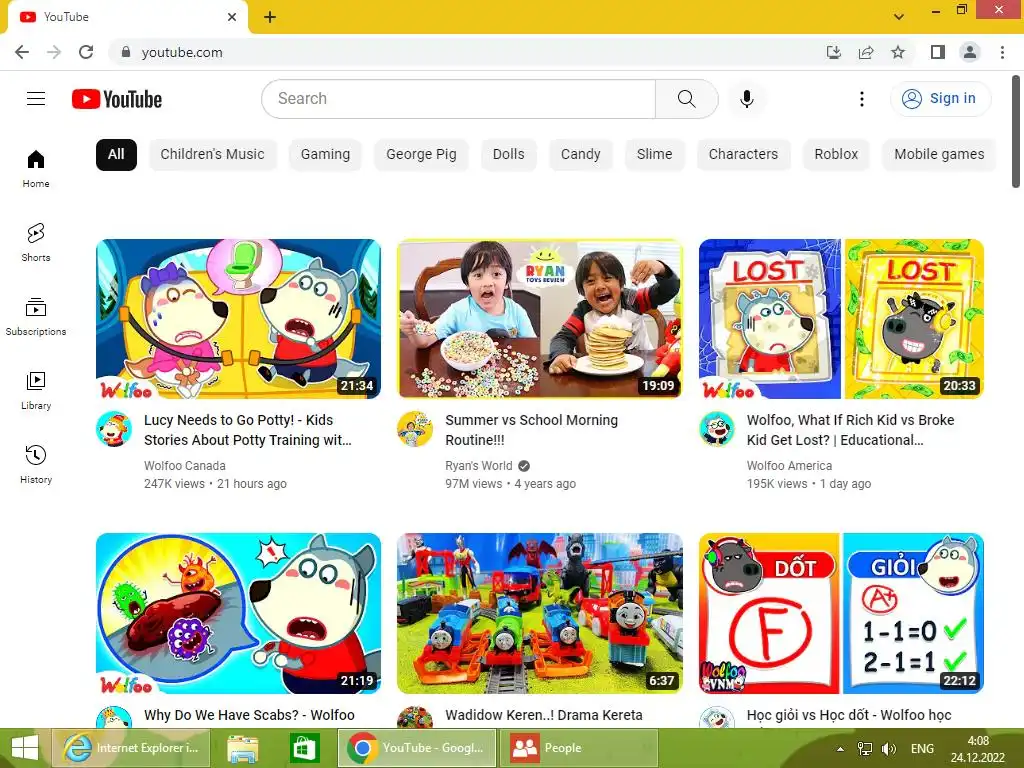
Task: Open File Explorer from taskbar
Action: [x=242, y=748]
